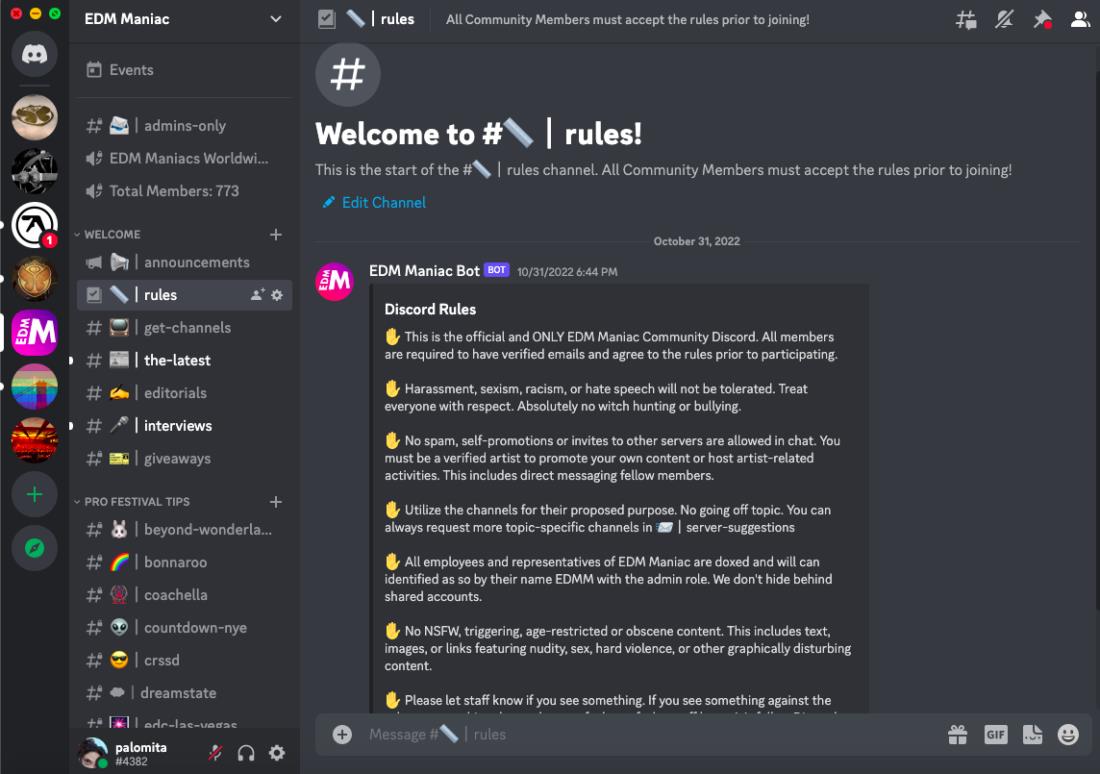Open the emoji picker

[x=1069, y=734]
